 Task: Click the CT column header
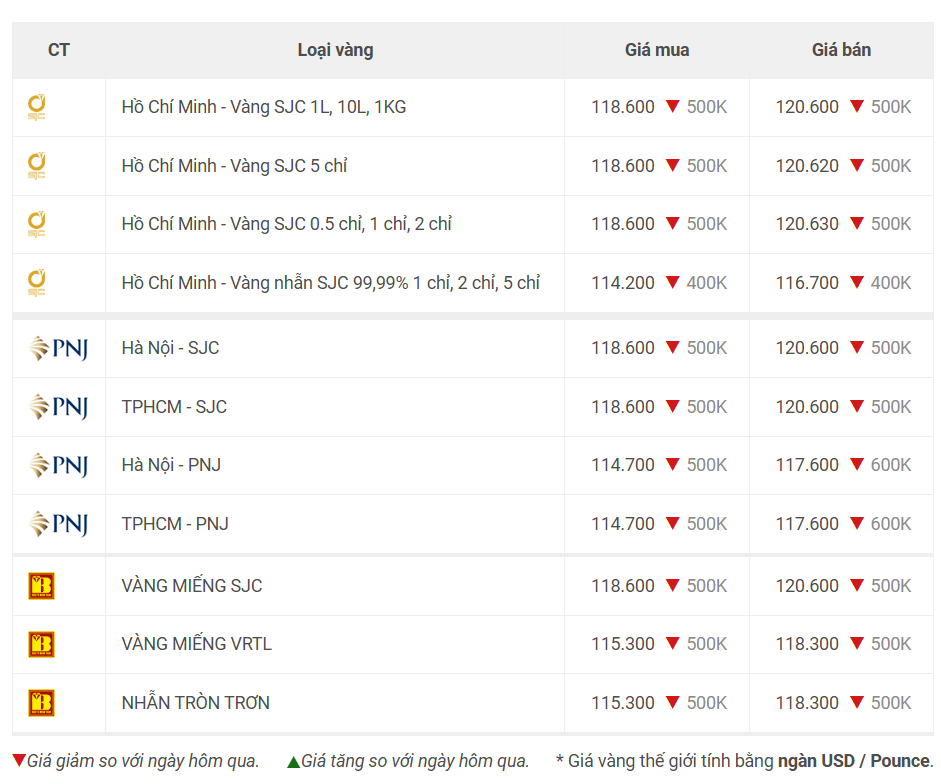click(x=59, y=50)
